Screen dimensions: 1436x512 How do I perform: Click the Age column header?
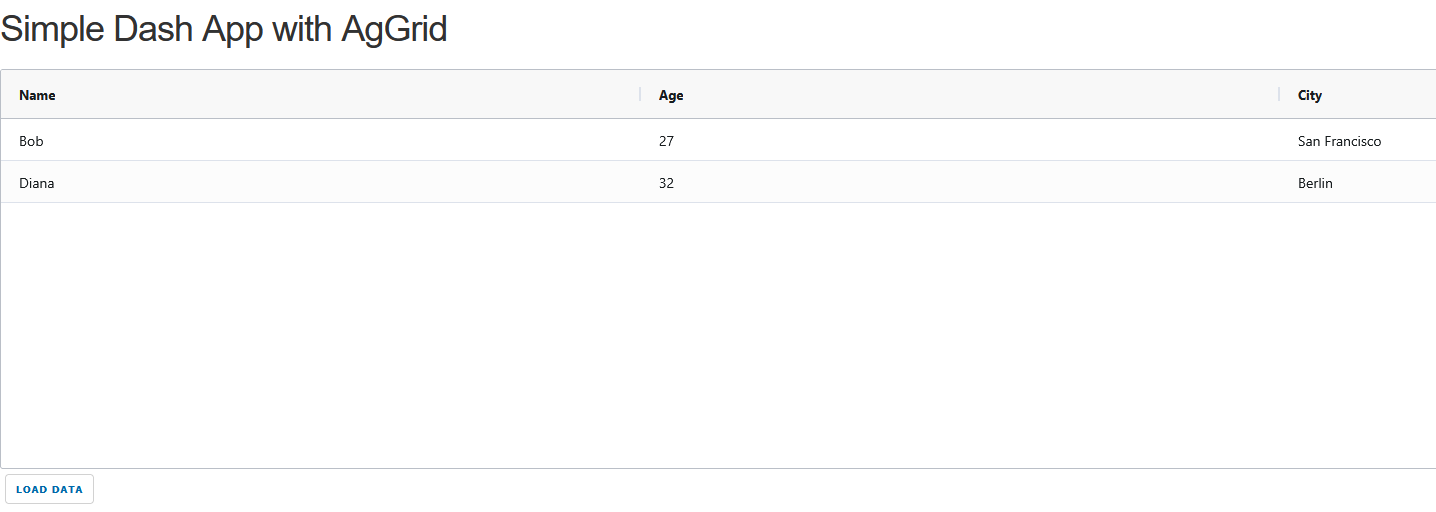tap(671, 95)
